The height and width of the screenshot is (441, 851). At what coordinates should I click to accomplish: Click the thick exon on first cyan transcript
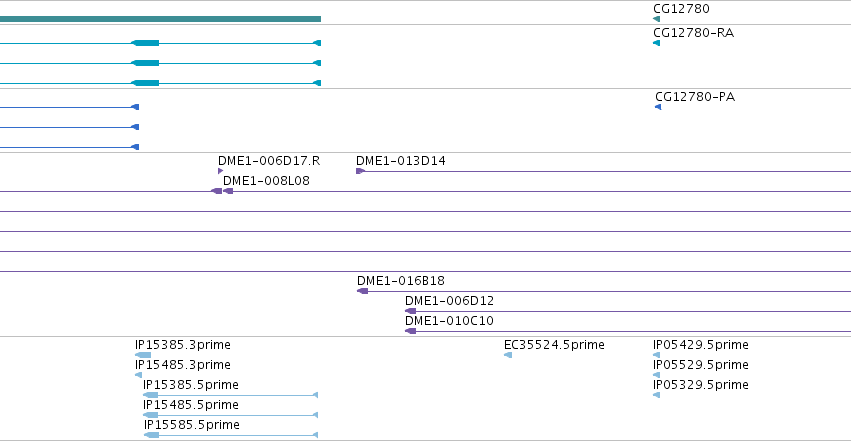tap(145, 43)
